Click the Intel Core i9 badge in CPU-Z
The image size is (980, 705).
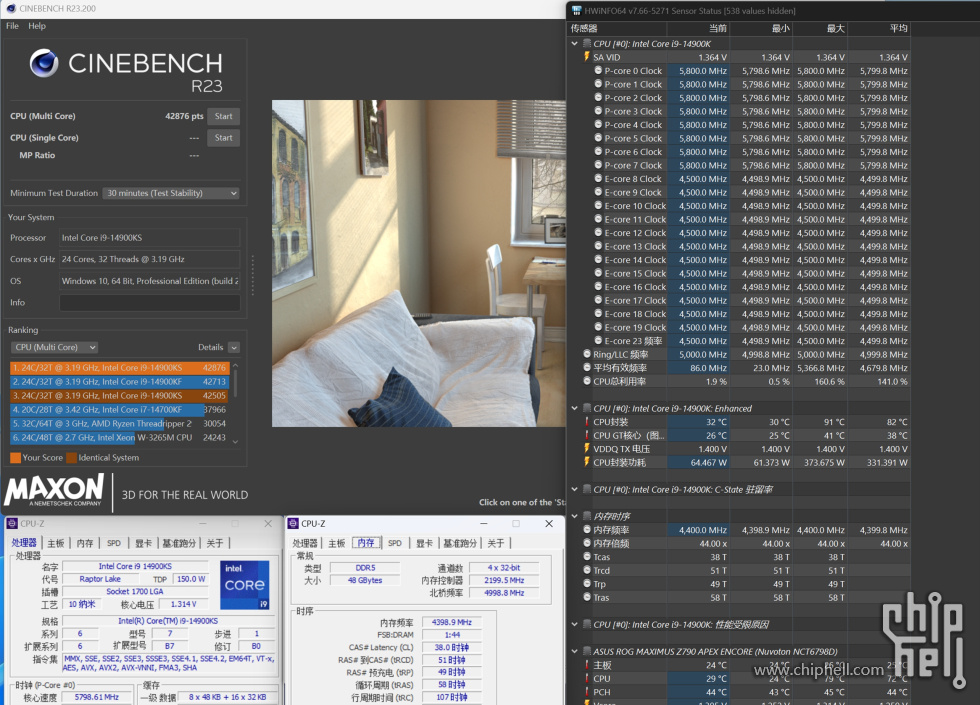pyautogui.click(x=244, y=585)
